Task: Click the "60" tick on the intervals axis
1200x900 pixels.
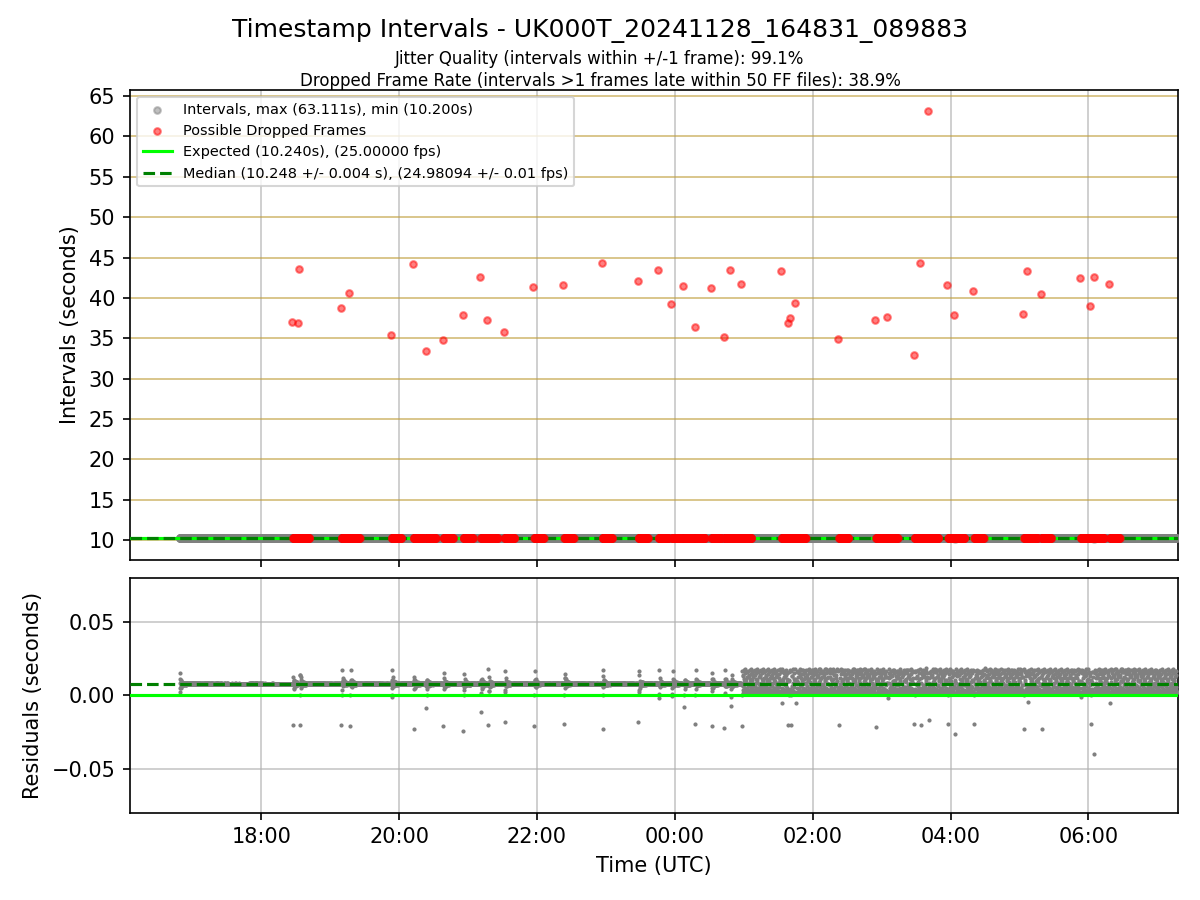Action: [x=103, y=137]
